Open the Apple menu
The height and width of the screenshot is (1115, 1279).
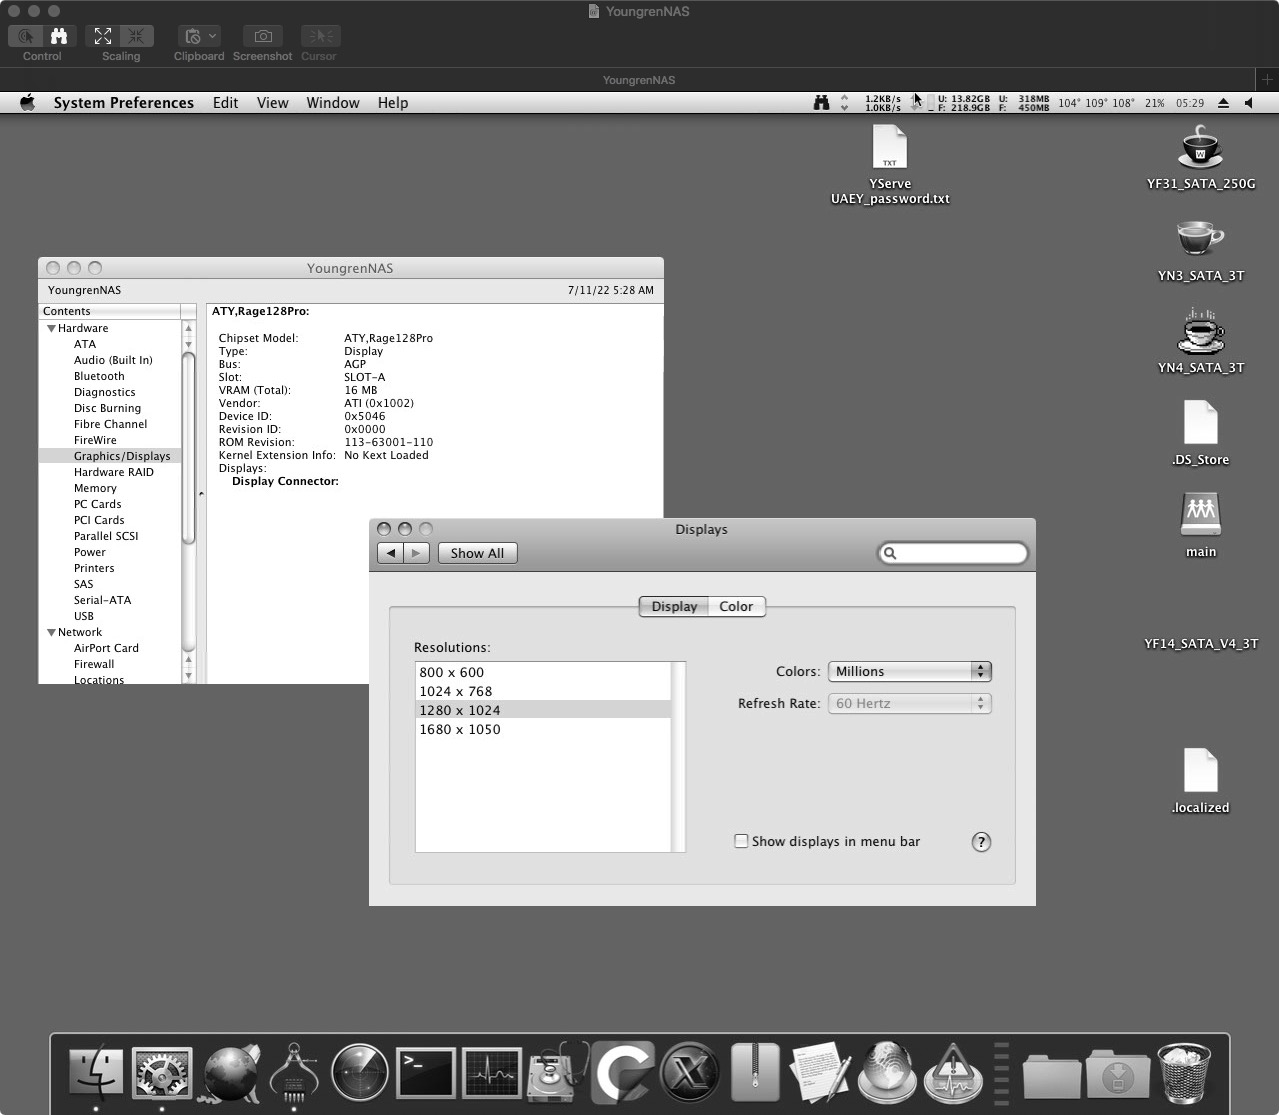tap(28, 102)
